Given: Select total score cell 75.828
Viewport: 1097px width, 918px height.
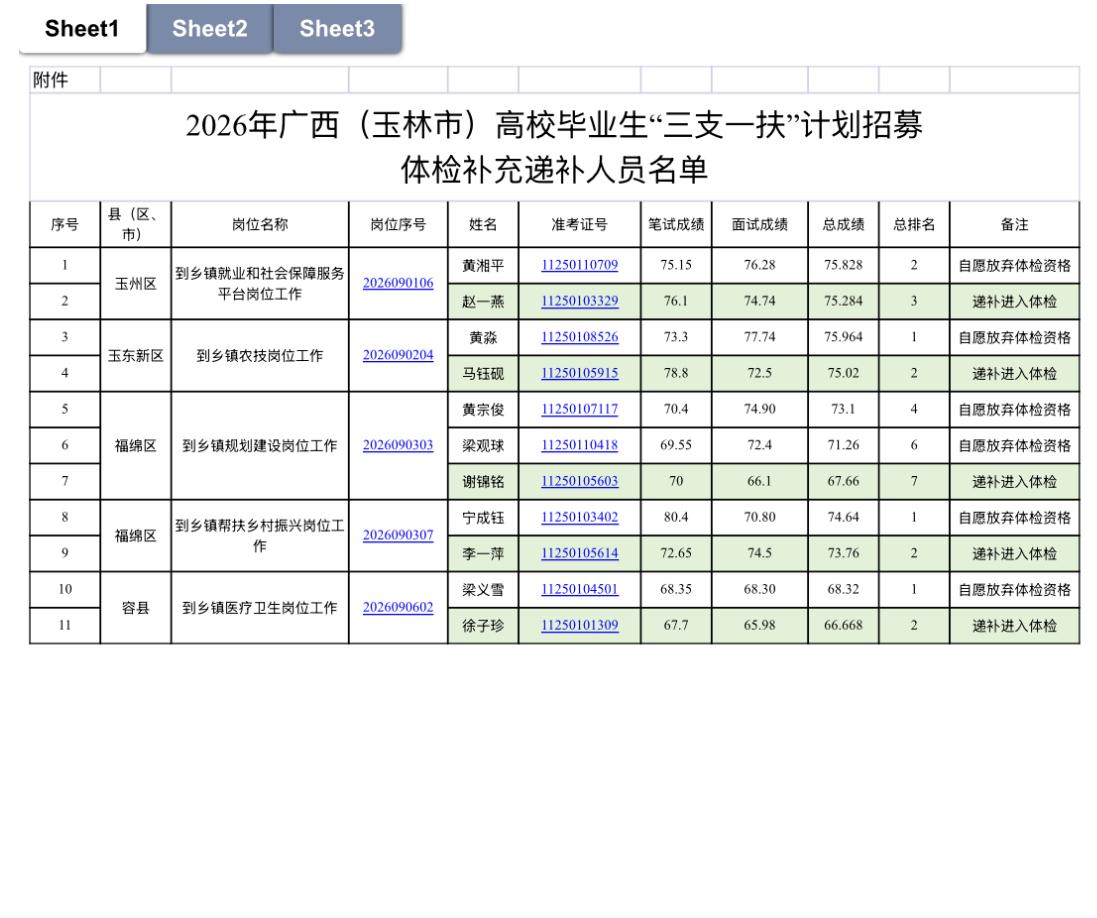Looking at the screenshot, I should click(844, 265).
